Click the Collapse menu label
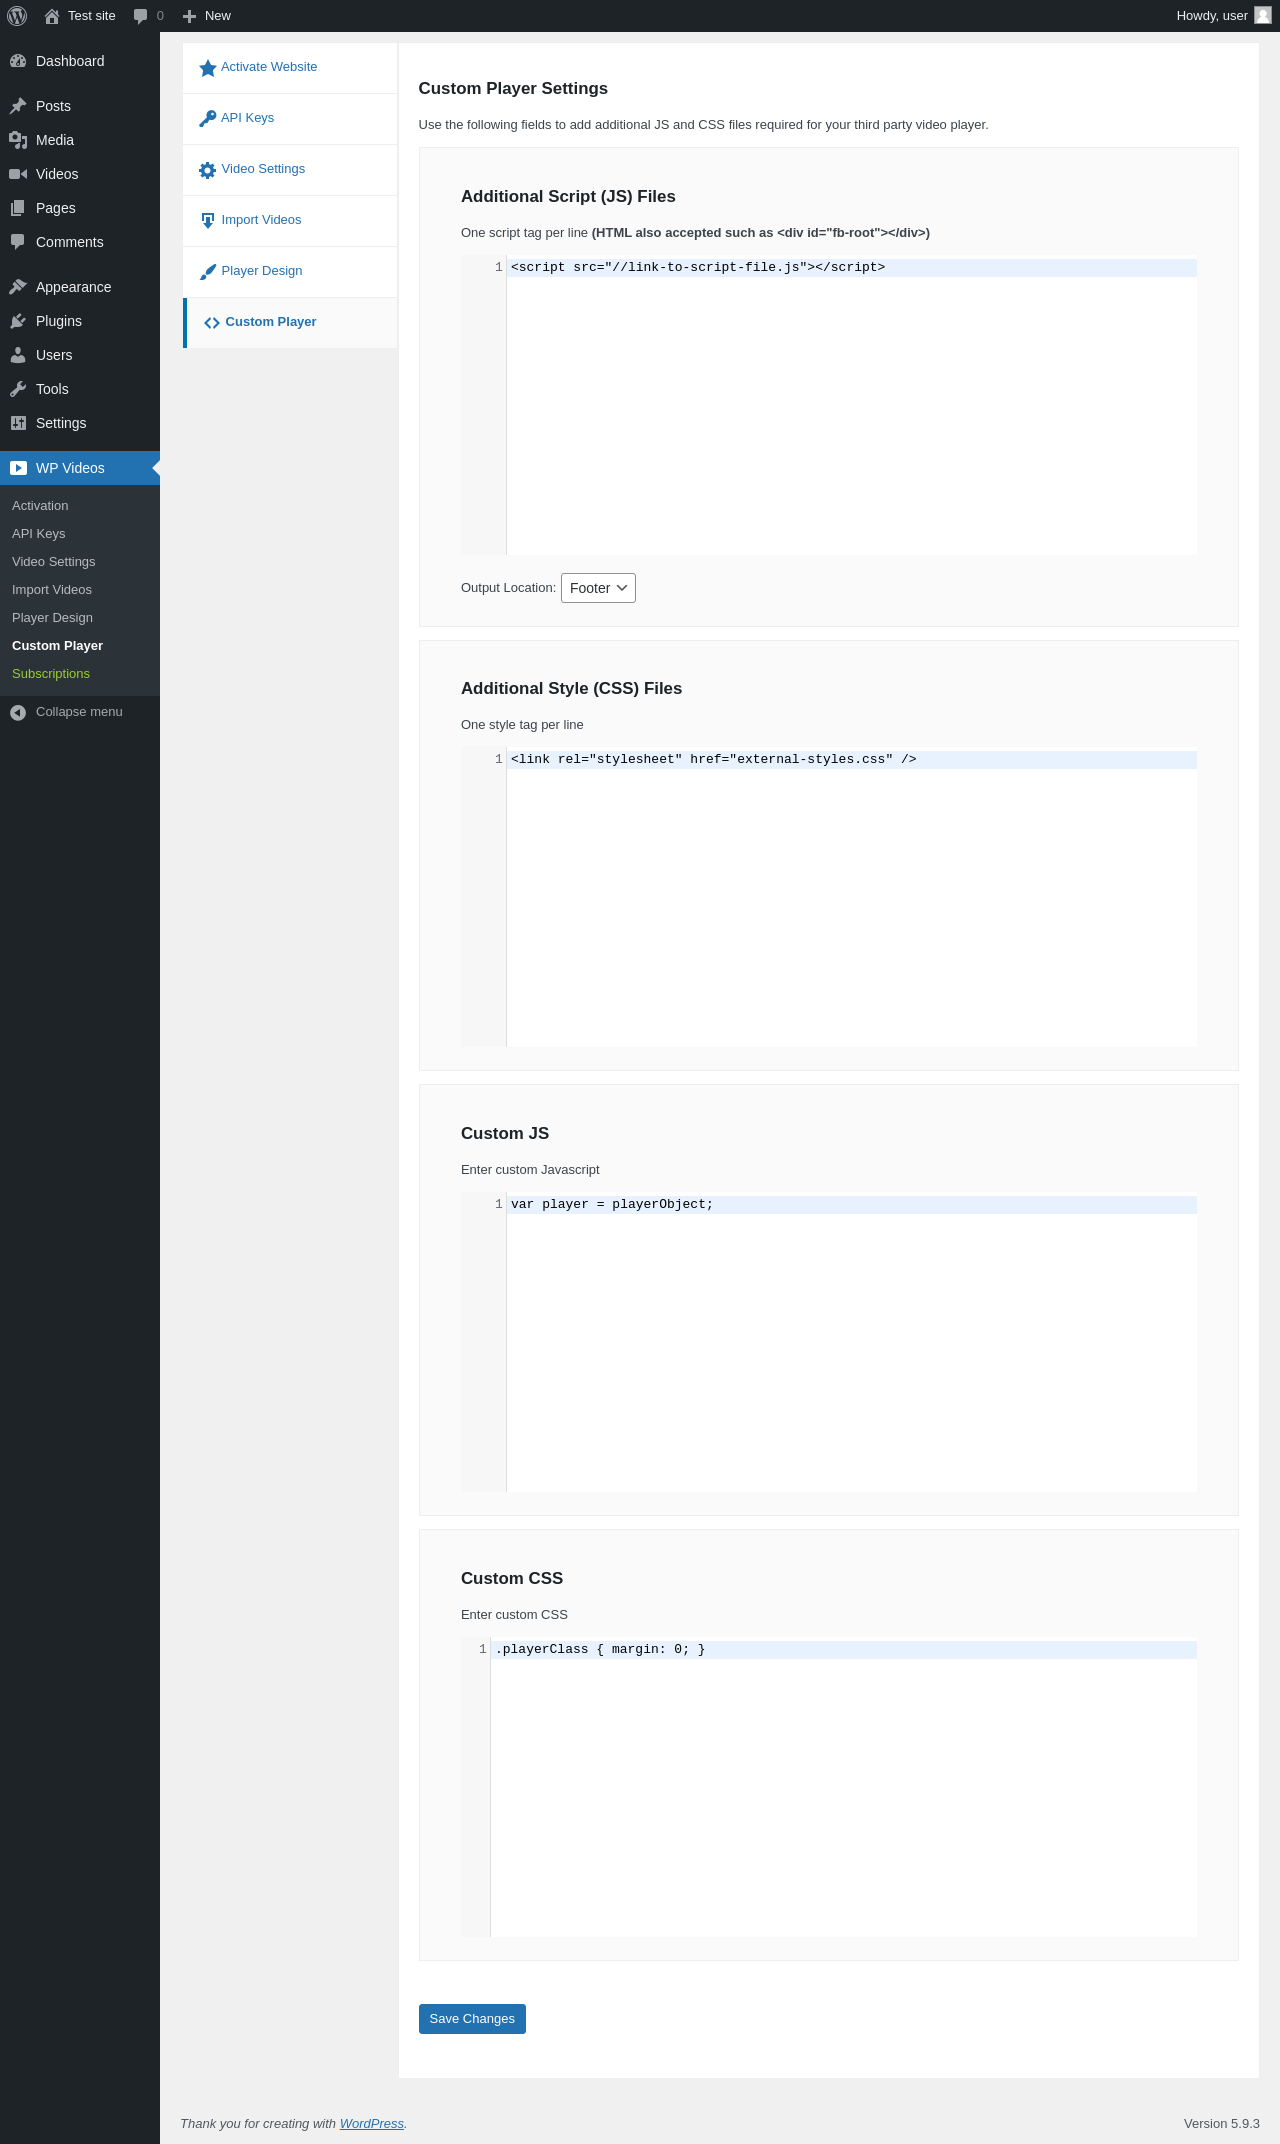This screenshot has height=2144, width=1280. click(79, 712)
